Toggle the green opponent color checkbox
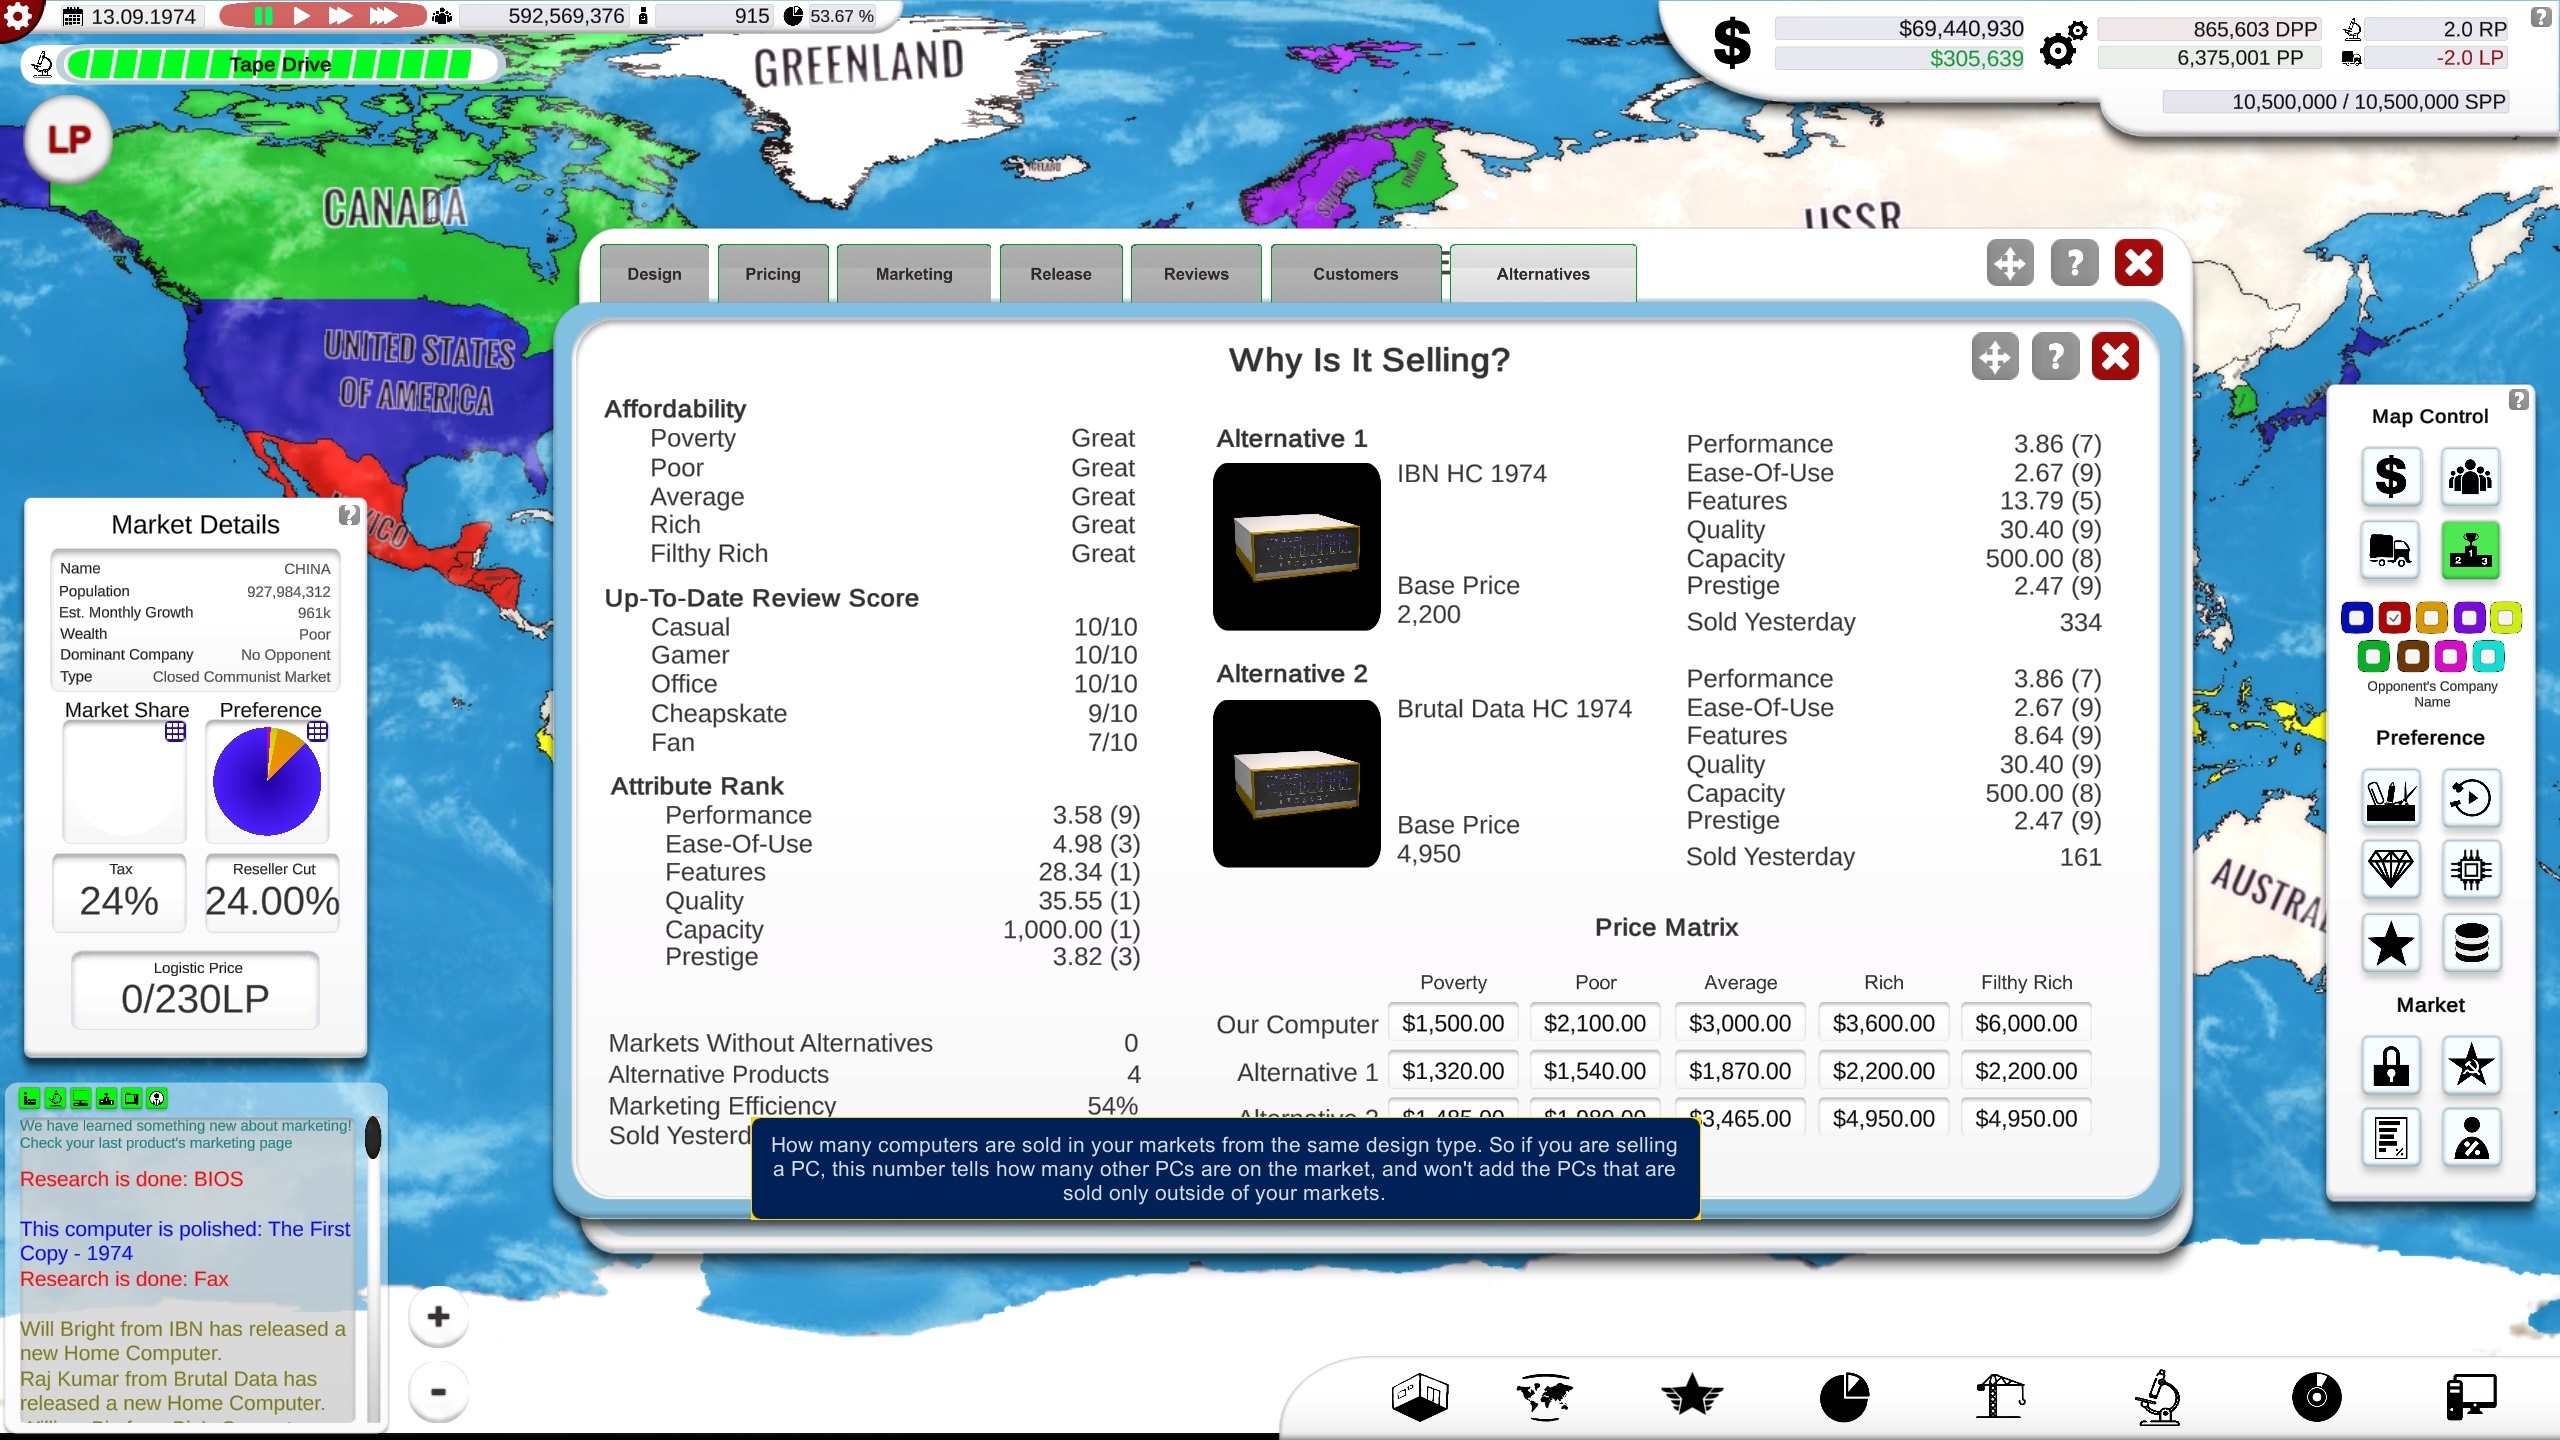 pyautogui.click(x=2373, y=657)
